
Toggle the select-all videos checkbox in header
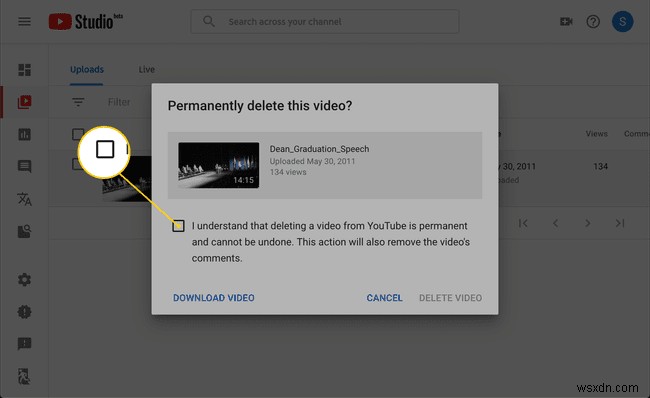click(78, 134)
